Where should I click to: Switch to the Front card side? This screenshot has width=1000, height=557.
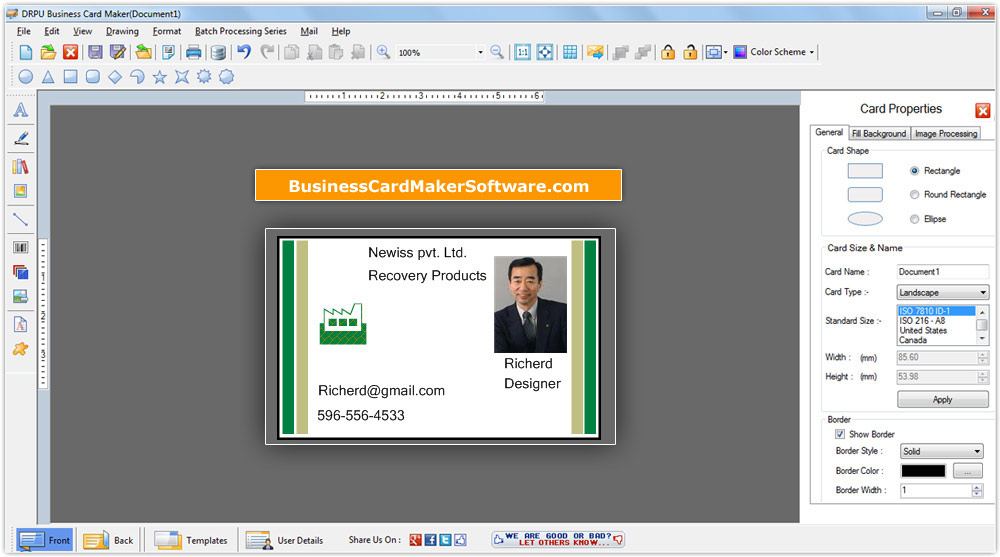[x=45, y=540]
